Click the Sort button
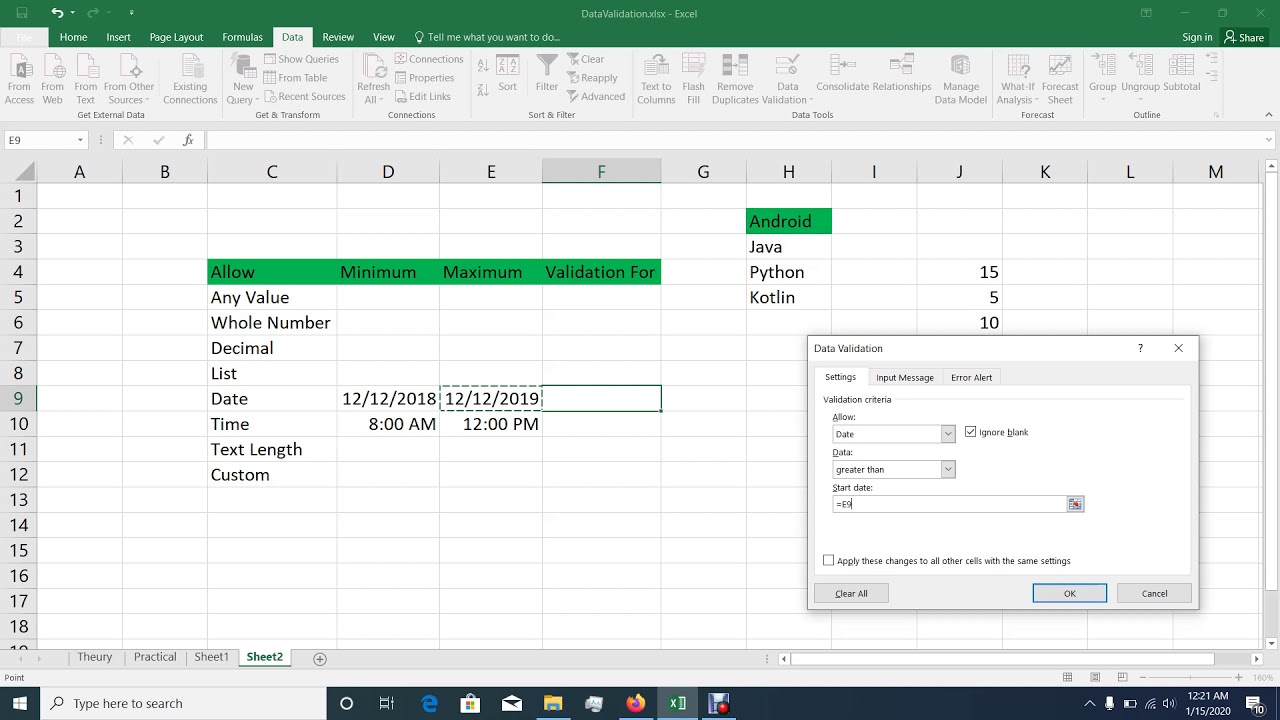The width and height of the screenshot is (1280, 720). tap(508, 74)
